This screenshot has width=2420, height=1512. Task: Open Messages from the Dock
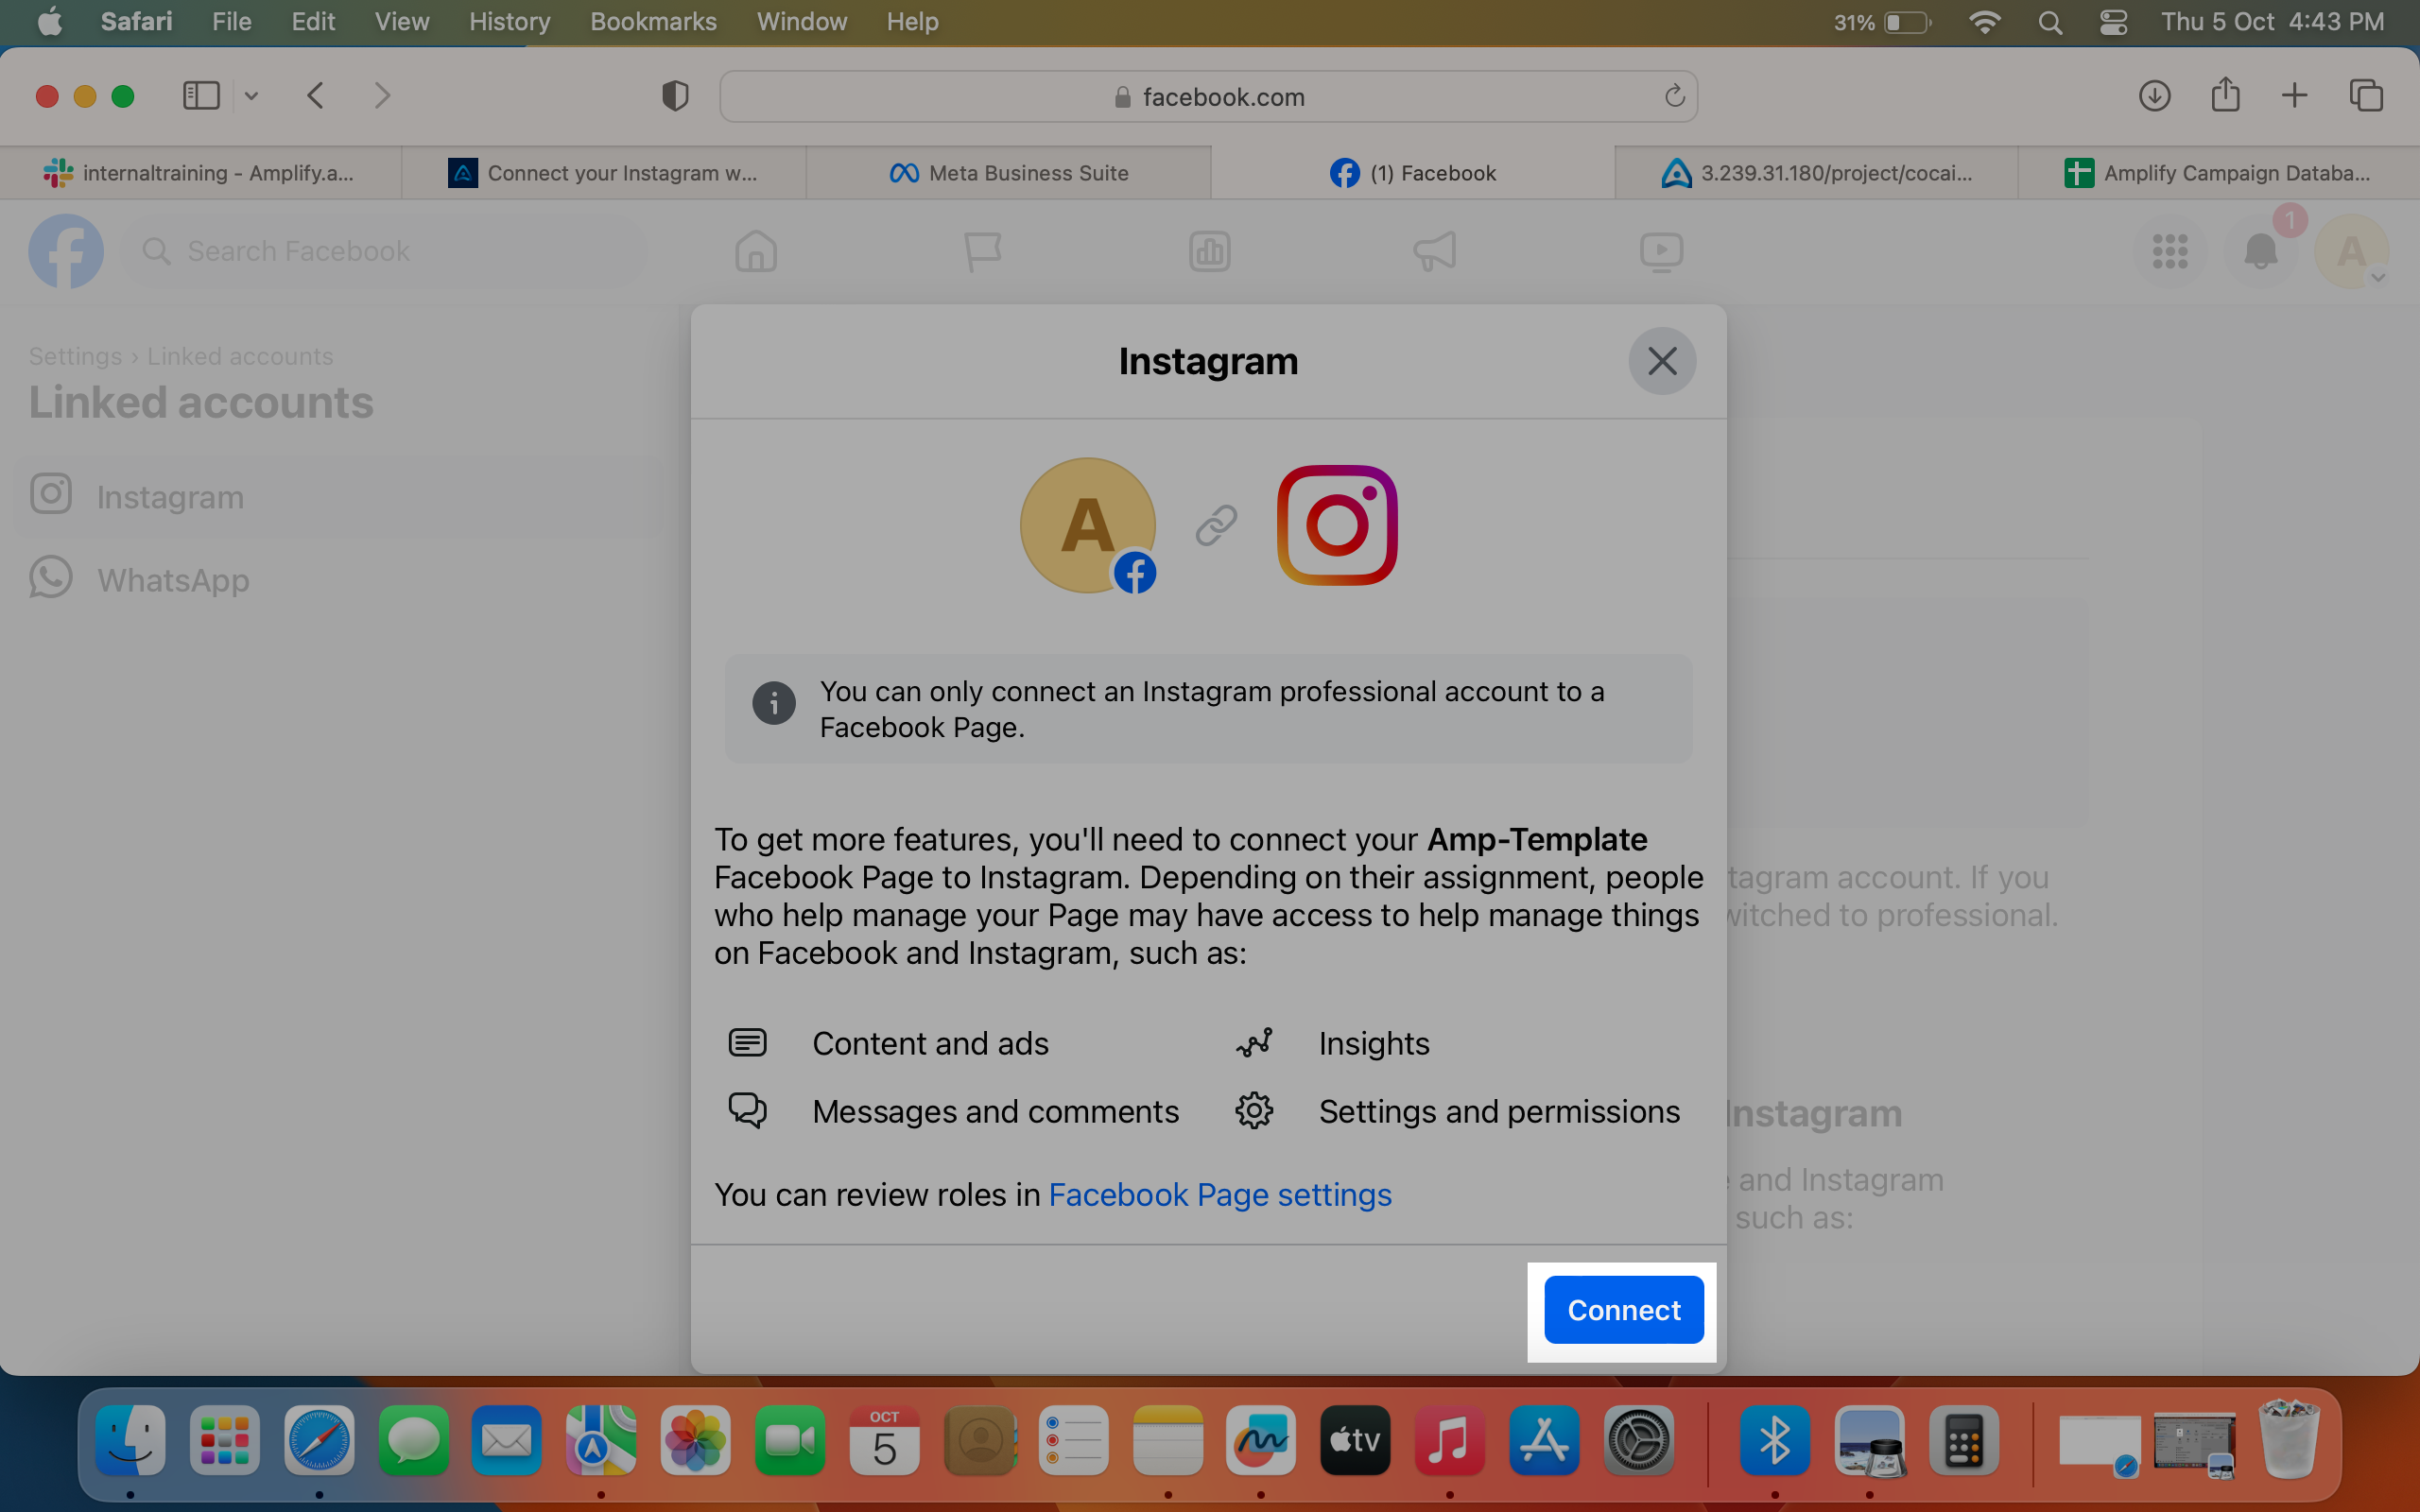(413, 1440)
